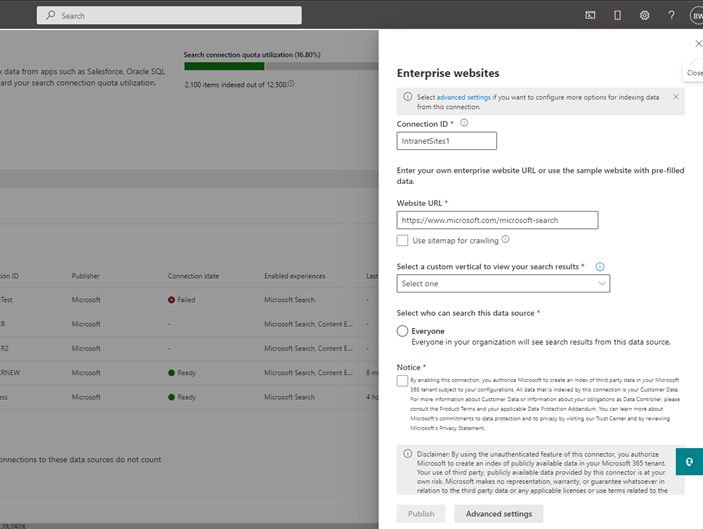Click the Connection ID input field

click(x=447, y=141)
